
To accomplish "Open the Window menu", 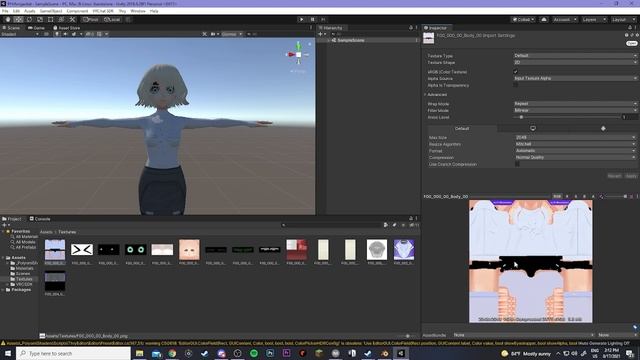I will click(138, 11).
